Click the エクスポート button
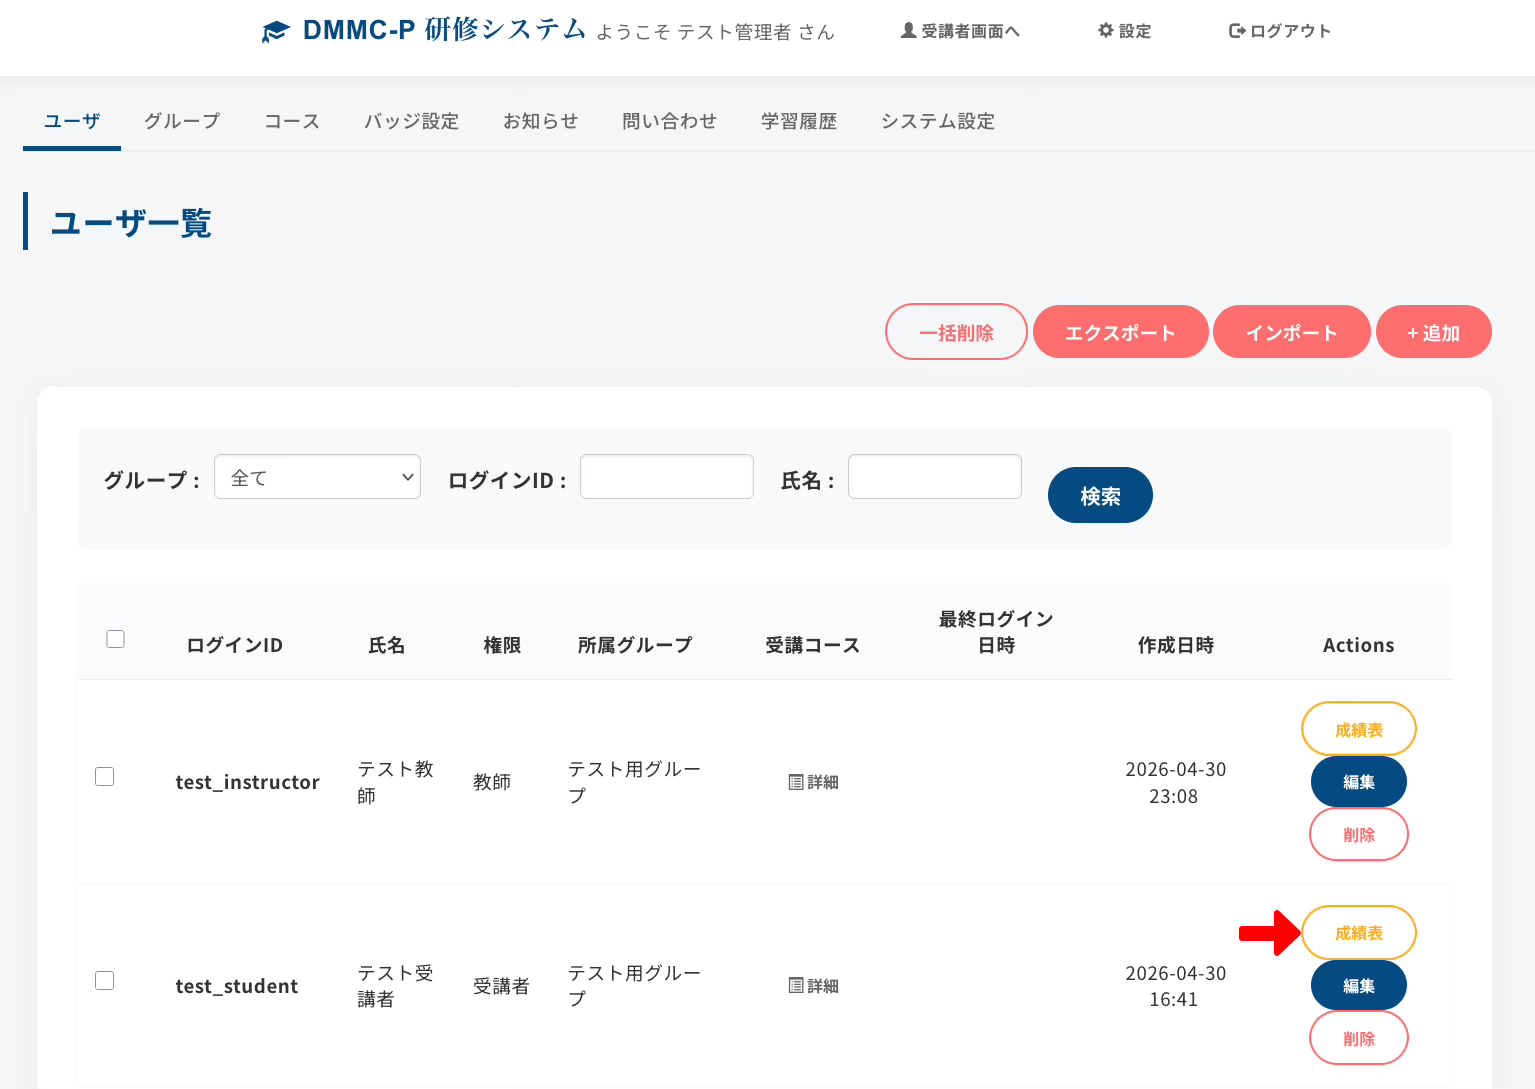This screenshot has height=1089, width=1535. click(x=1120, y=332)
